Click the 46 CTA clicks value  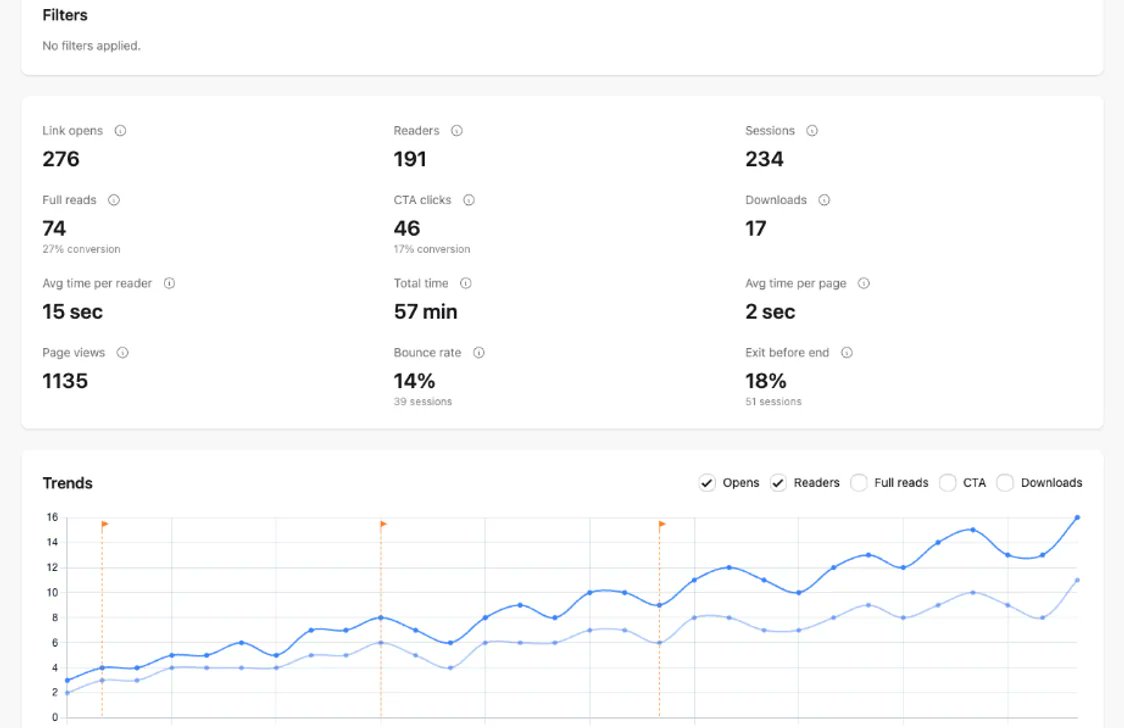406,229
